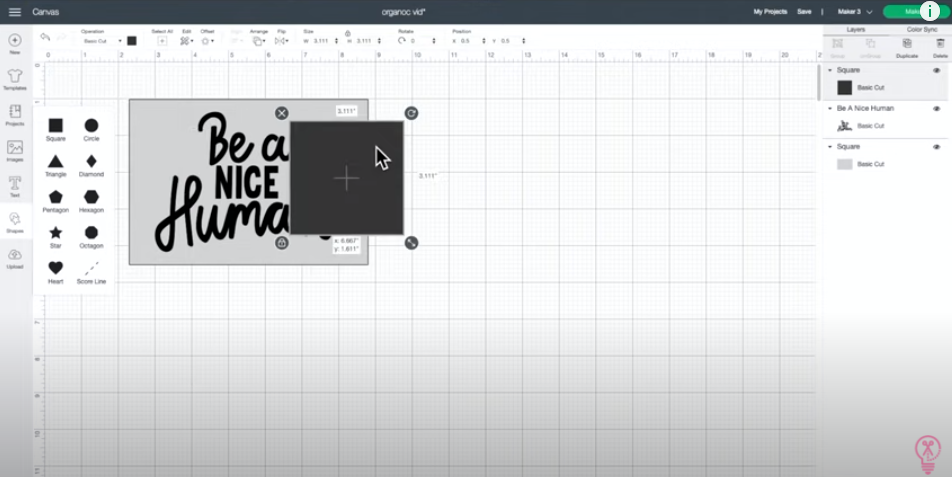Select the Text tool

(x=15, y=187)
